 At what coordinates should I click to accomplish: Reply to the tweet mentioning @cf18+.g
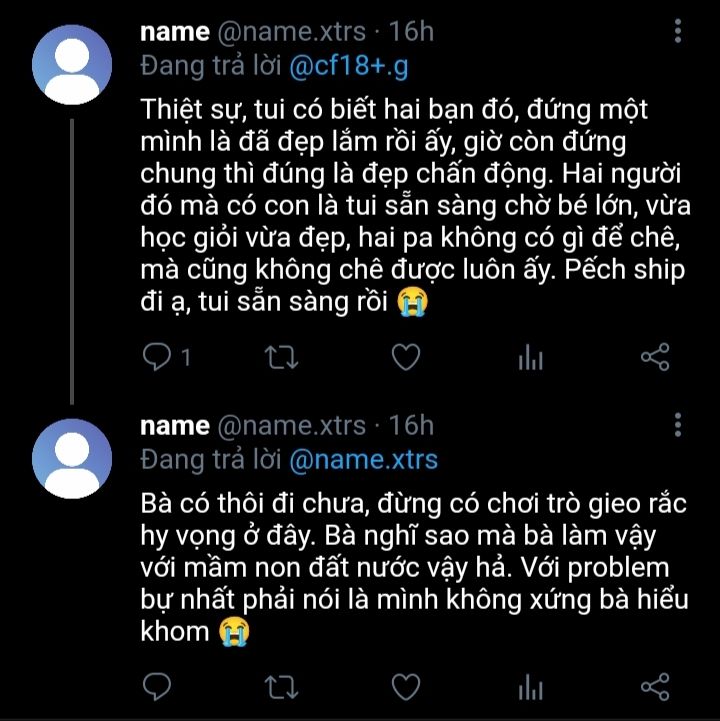158,357
